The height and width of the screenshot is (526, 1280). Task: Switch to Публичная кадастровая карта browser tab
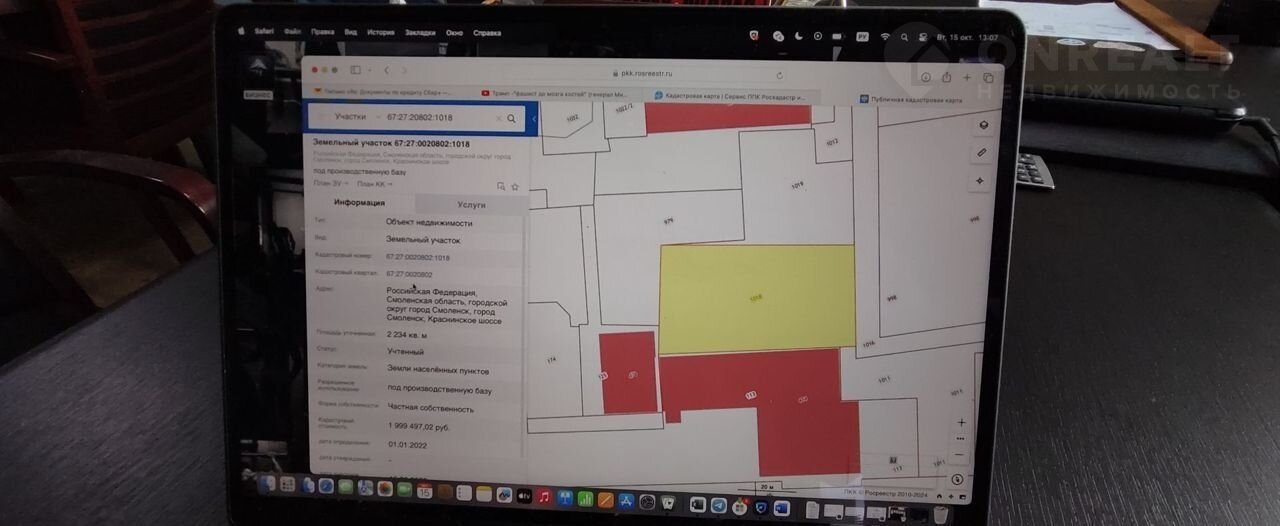point(910,100)
